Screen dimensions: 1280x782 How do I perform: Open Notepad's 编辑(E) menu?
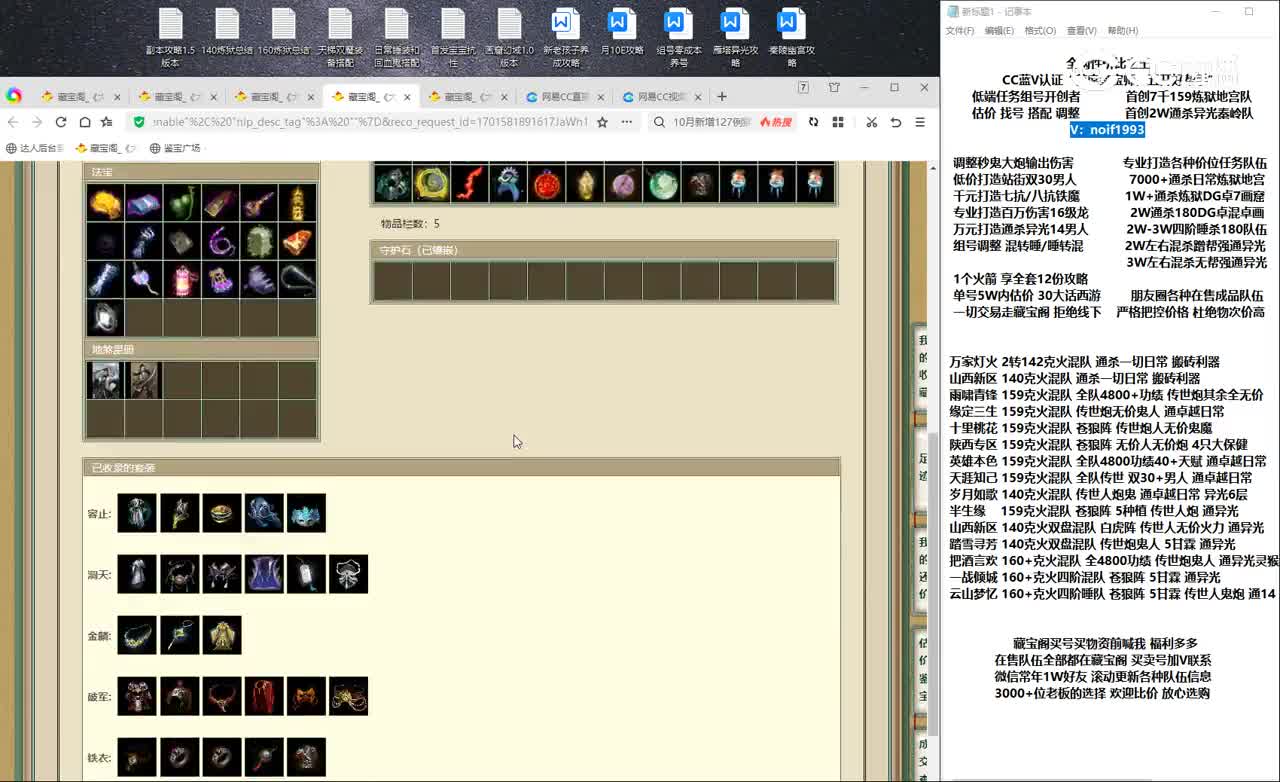999,31
